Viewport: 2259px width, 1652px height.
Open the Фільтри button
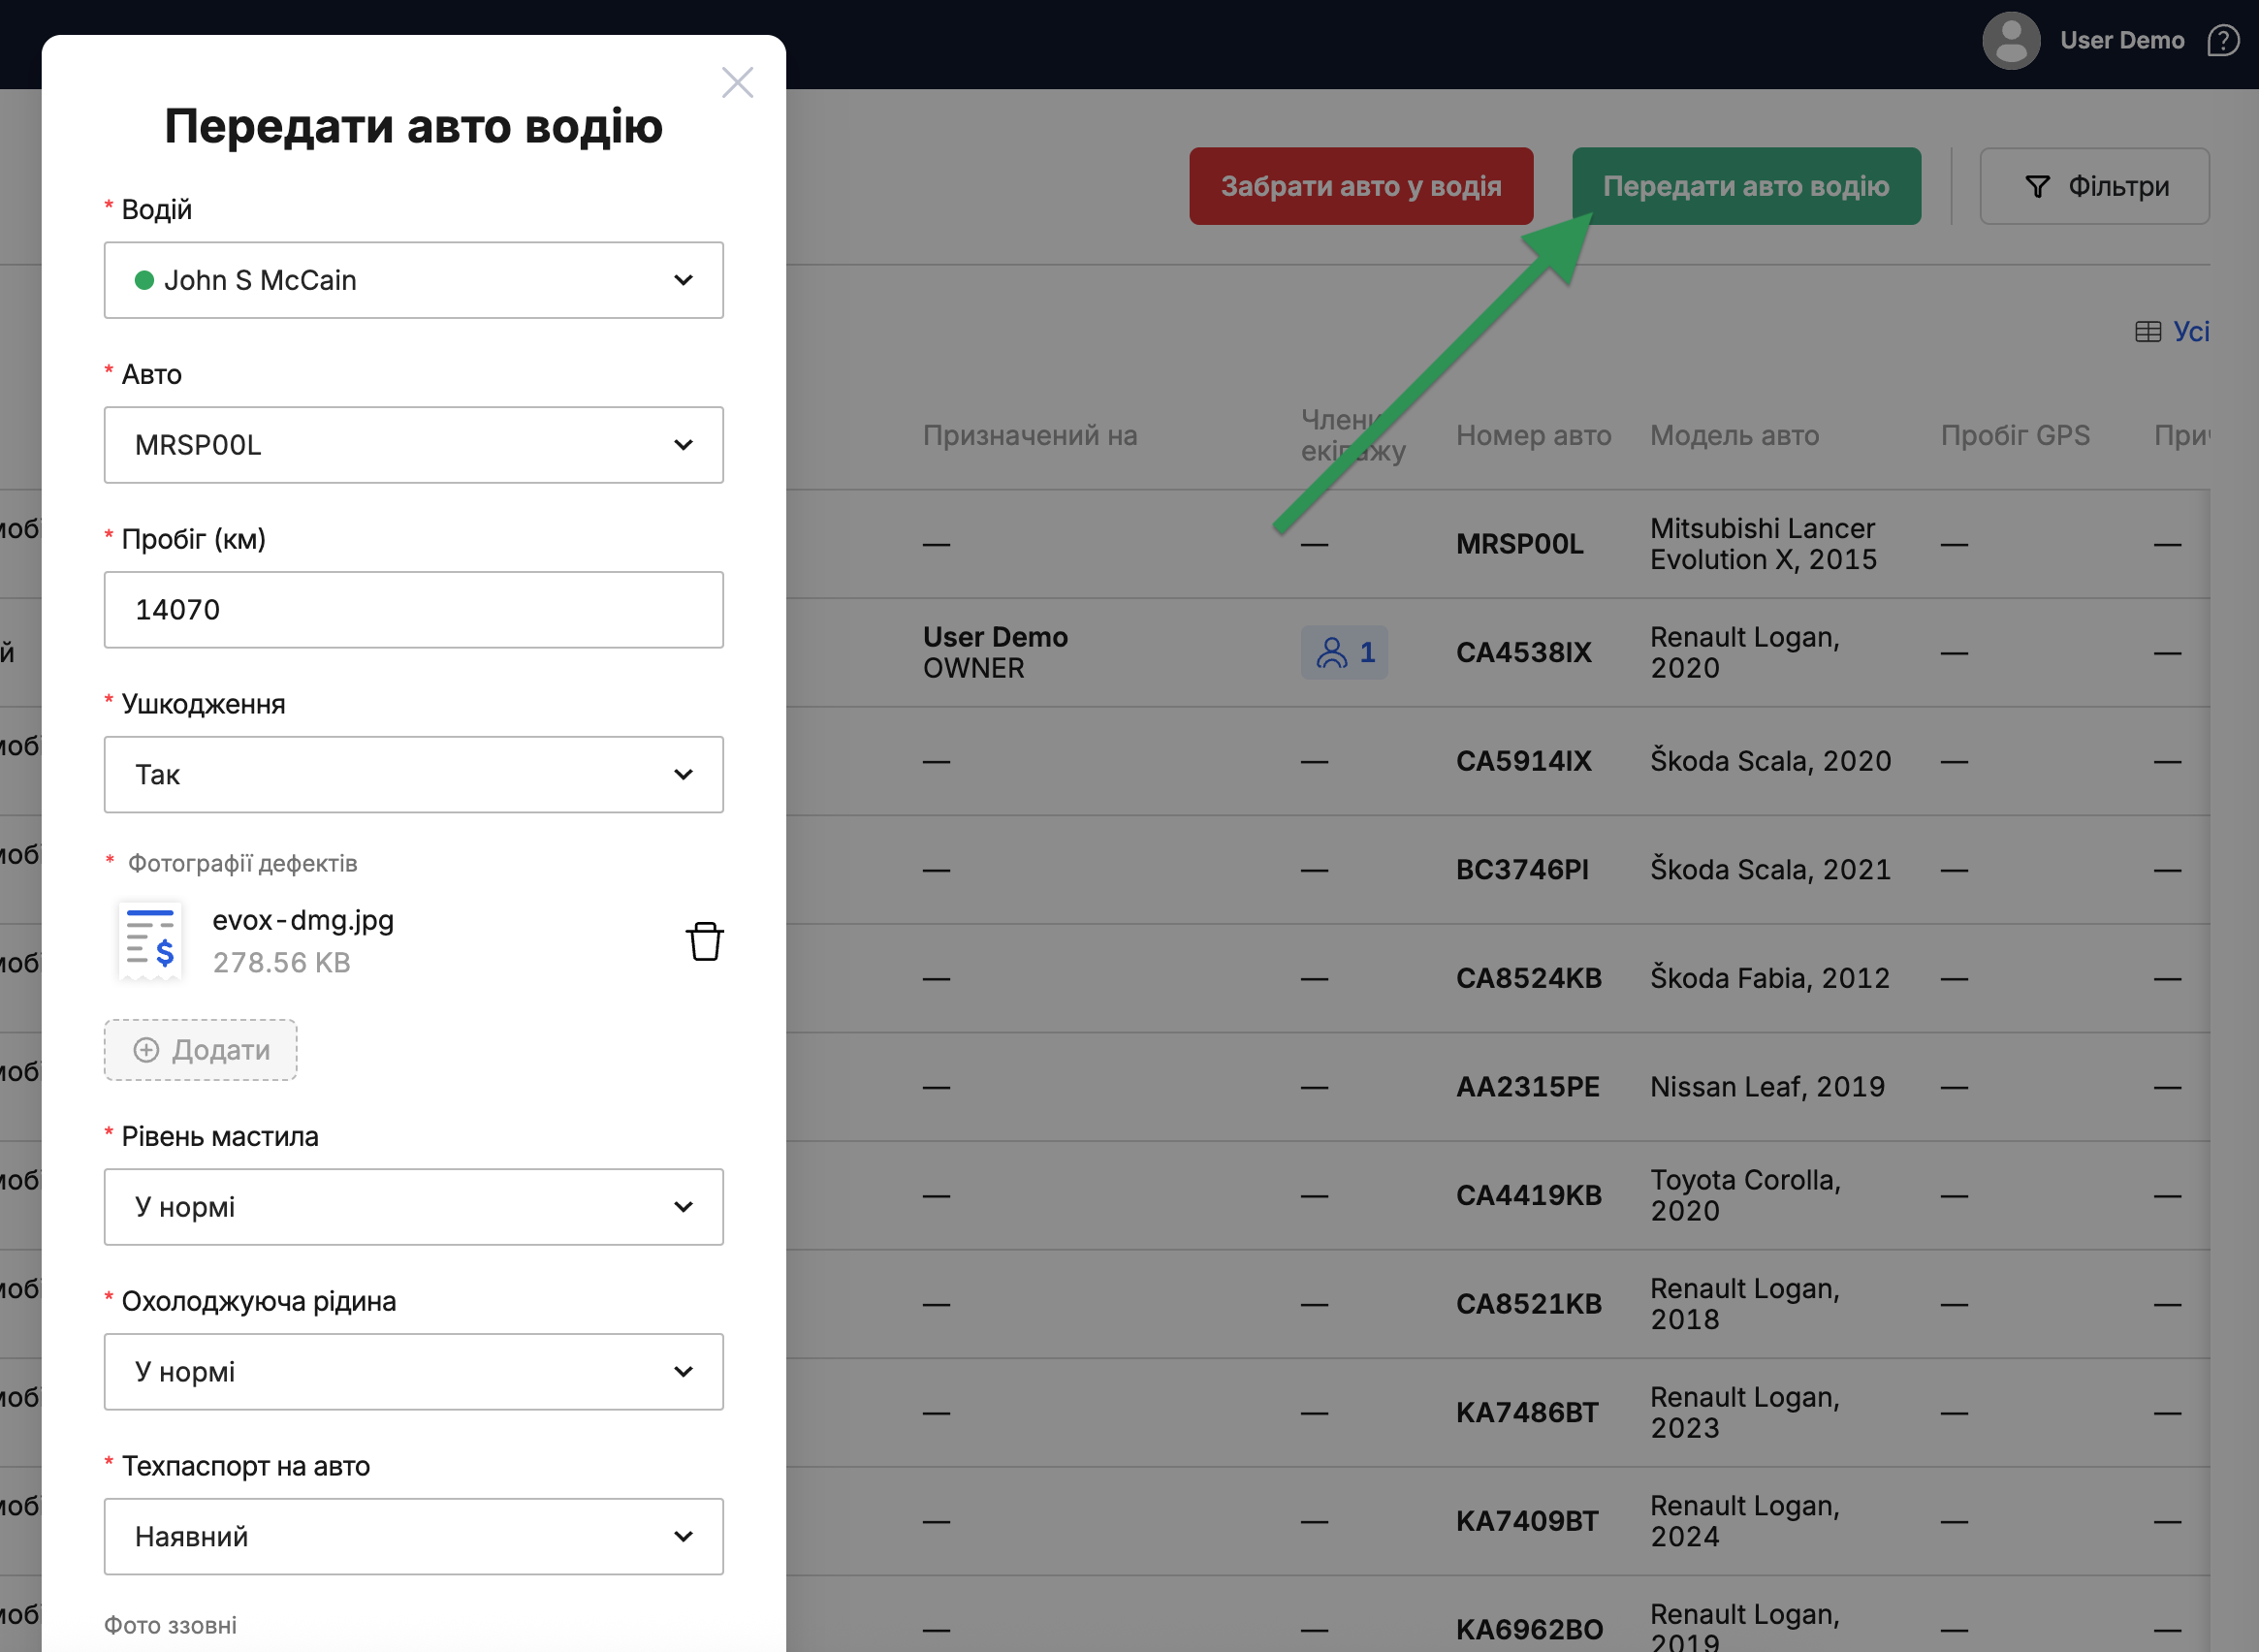coord(2094,186)
